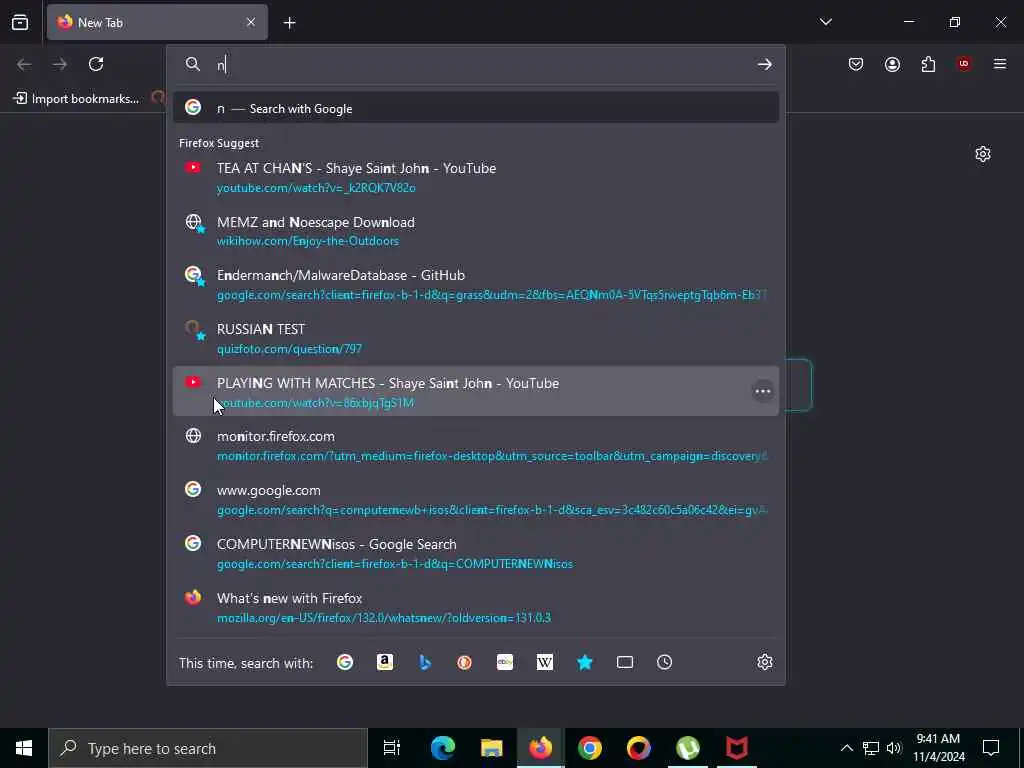Open Windows notification center icon
The height and width of the screenshot is (768, 1024).
(x=991, y=748)
